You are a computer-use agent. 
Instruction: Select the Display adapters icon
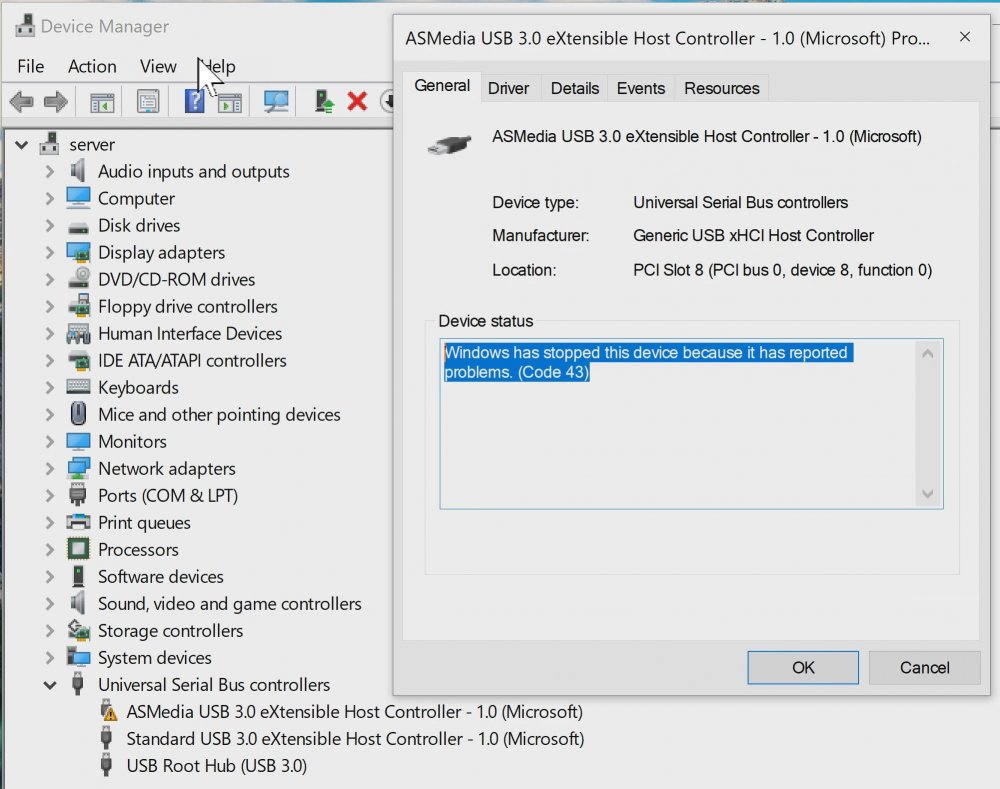click(78, 253)
